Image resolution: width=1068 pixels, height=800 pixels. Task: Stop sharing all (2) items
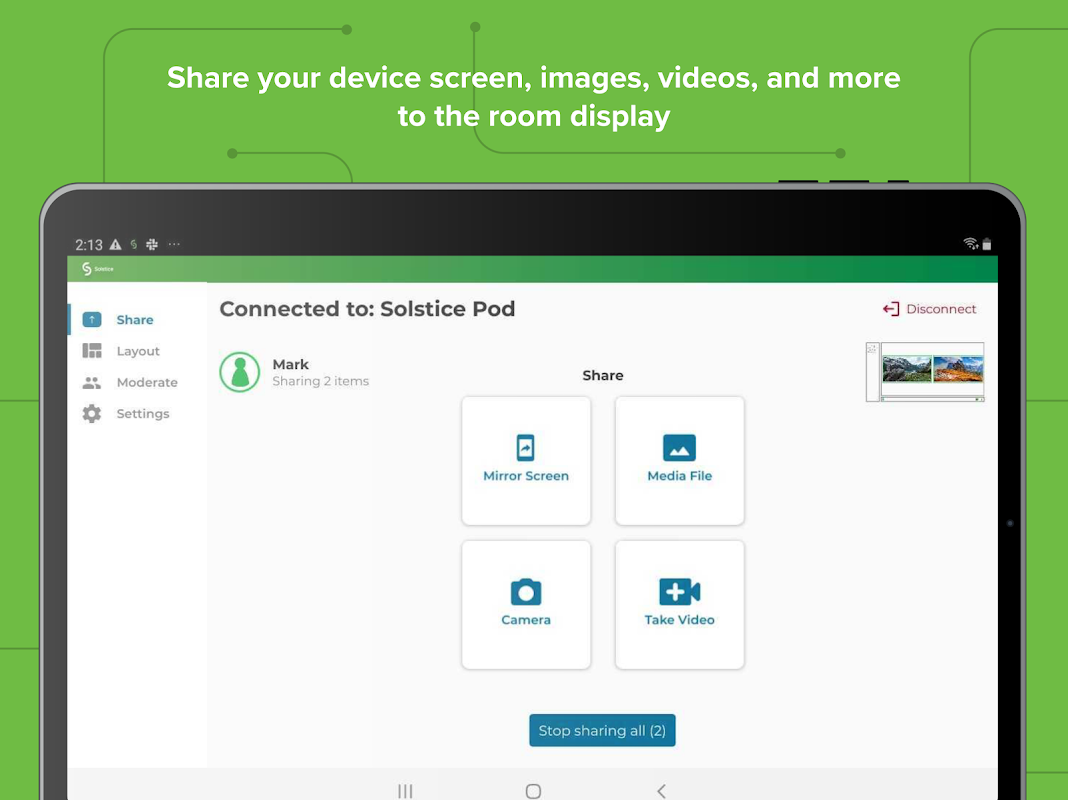tap(602, 731)
